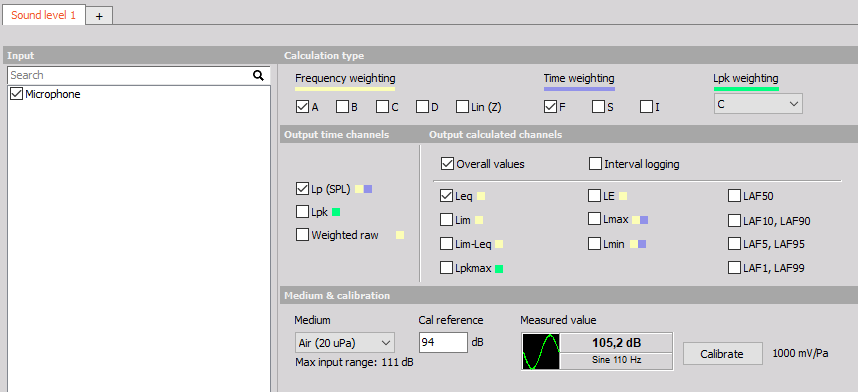
Task: Click the Medium & calibration section header
Action: (x=569, y=296)
